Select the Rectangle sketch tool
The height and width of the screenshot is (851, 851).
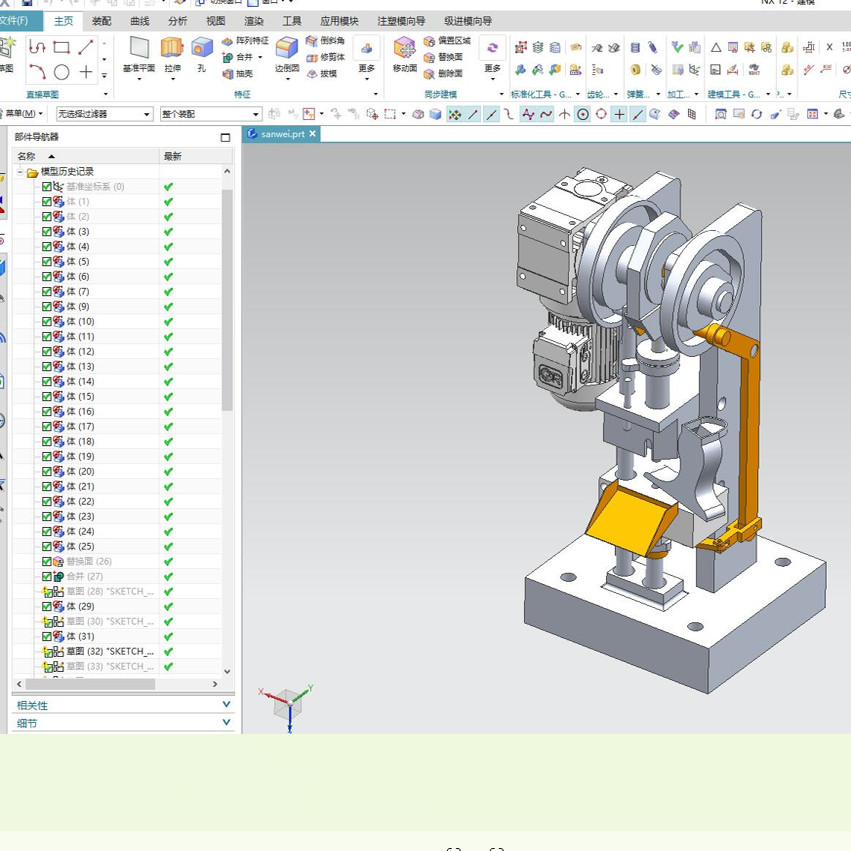[61, 47]
